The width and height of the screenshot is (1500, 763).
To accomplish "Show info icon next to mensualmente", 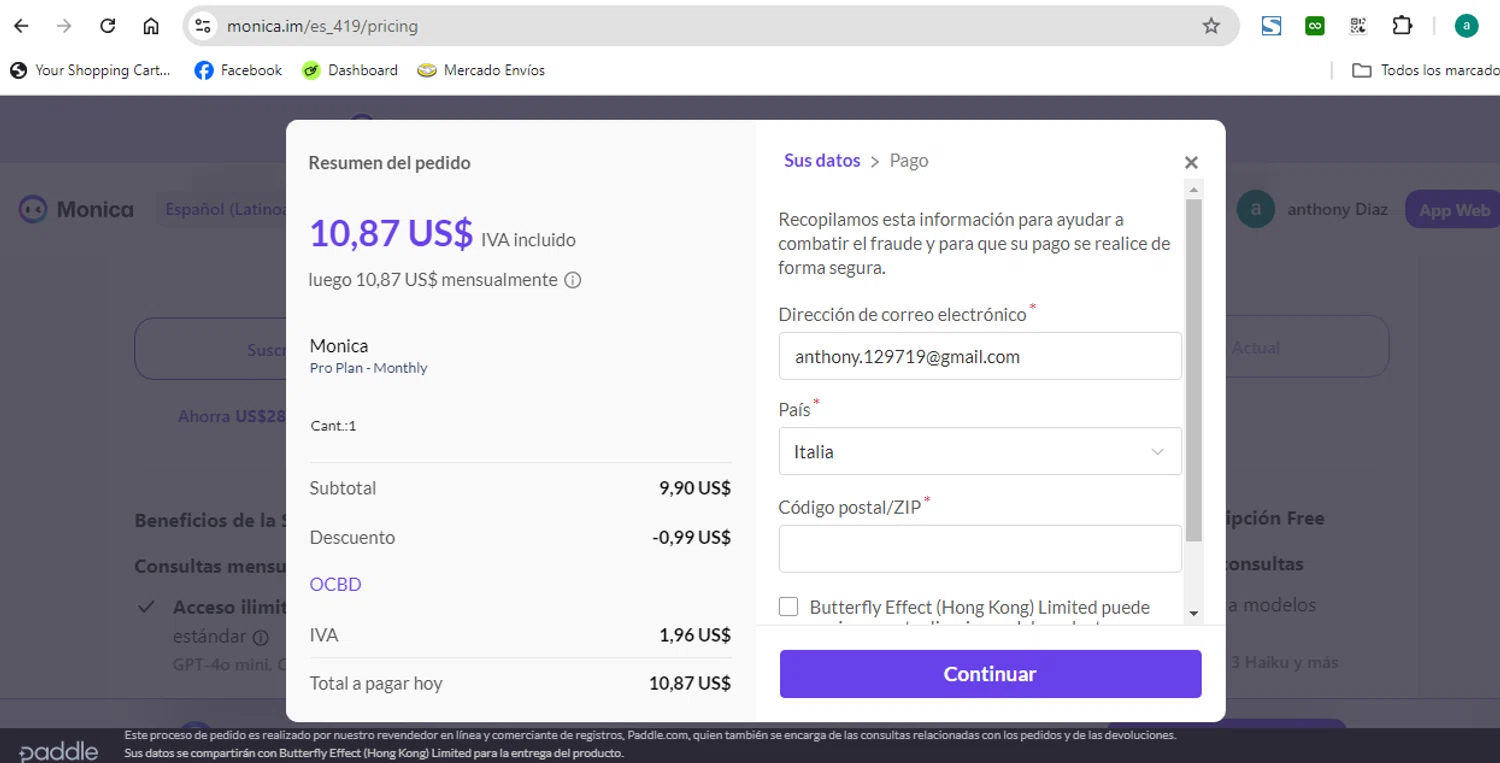I will (x=573, y=280).
